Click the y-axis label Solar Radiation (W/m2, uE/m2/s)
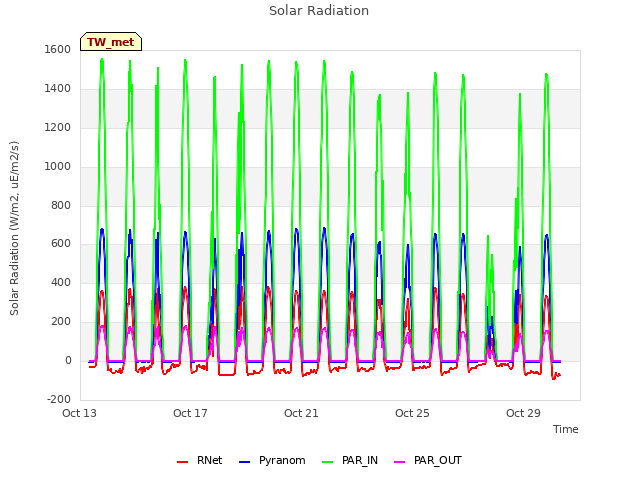This screenshot has width=640, height=480. [14, 228]
